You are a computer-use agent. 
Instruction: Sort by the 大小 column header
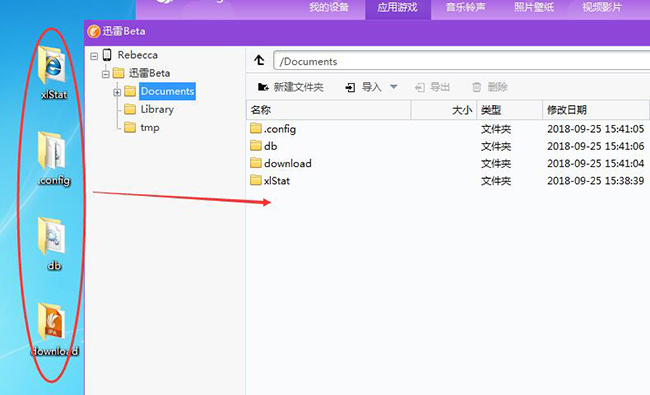[x=444, y=110]
